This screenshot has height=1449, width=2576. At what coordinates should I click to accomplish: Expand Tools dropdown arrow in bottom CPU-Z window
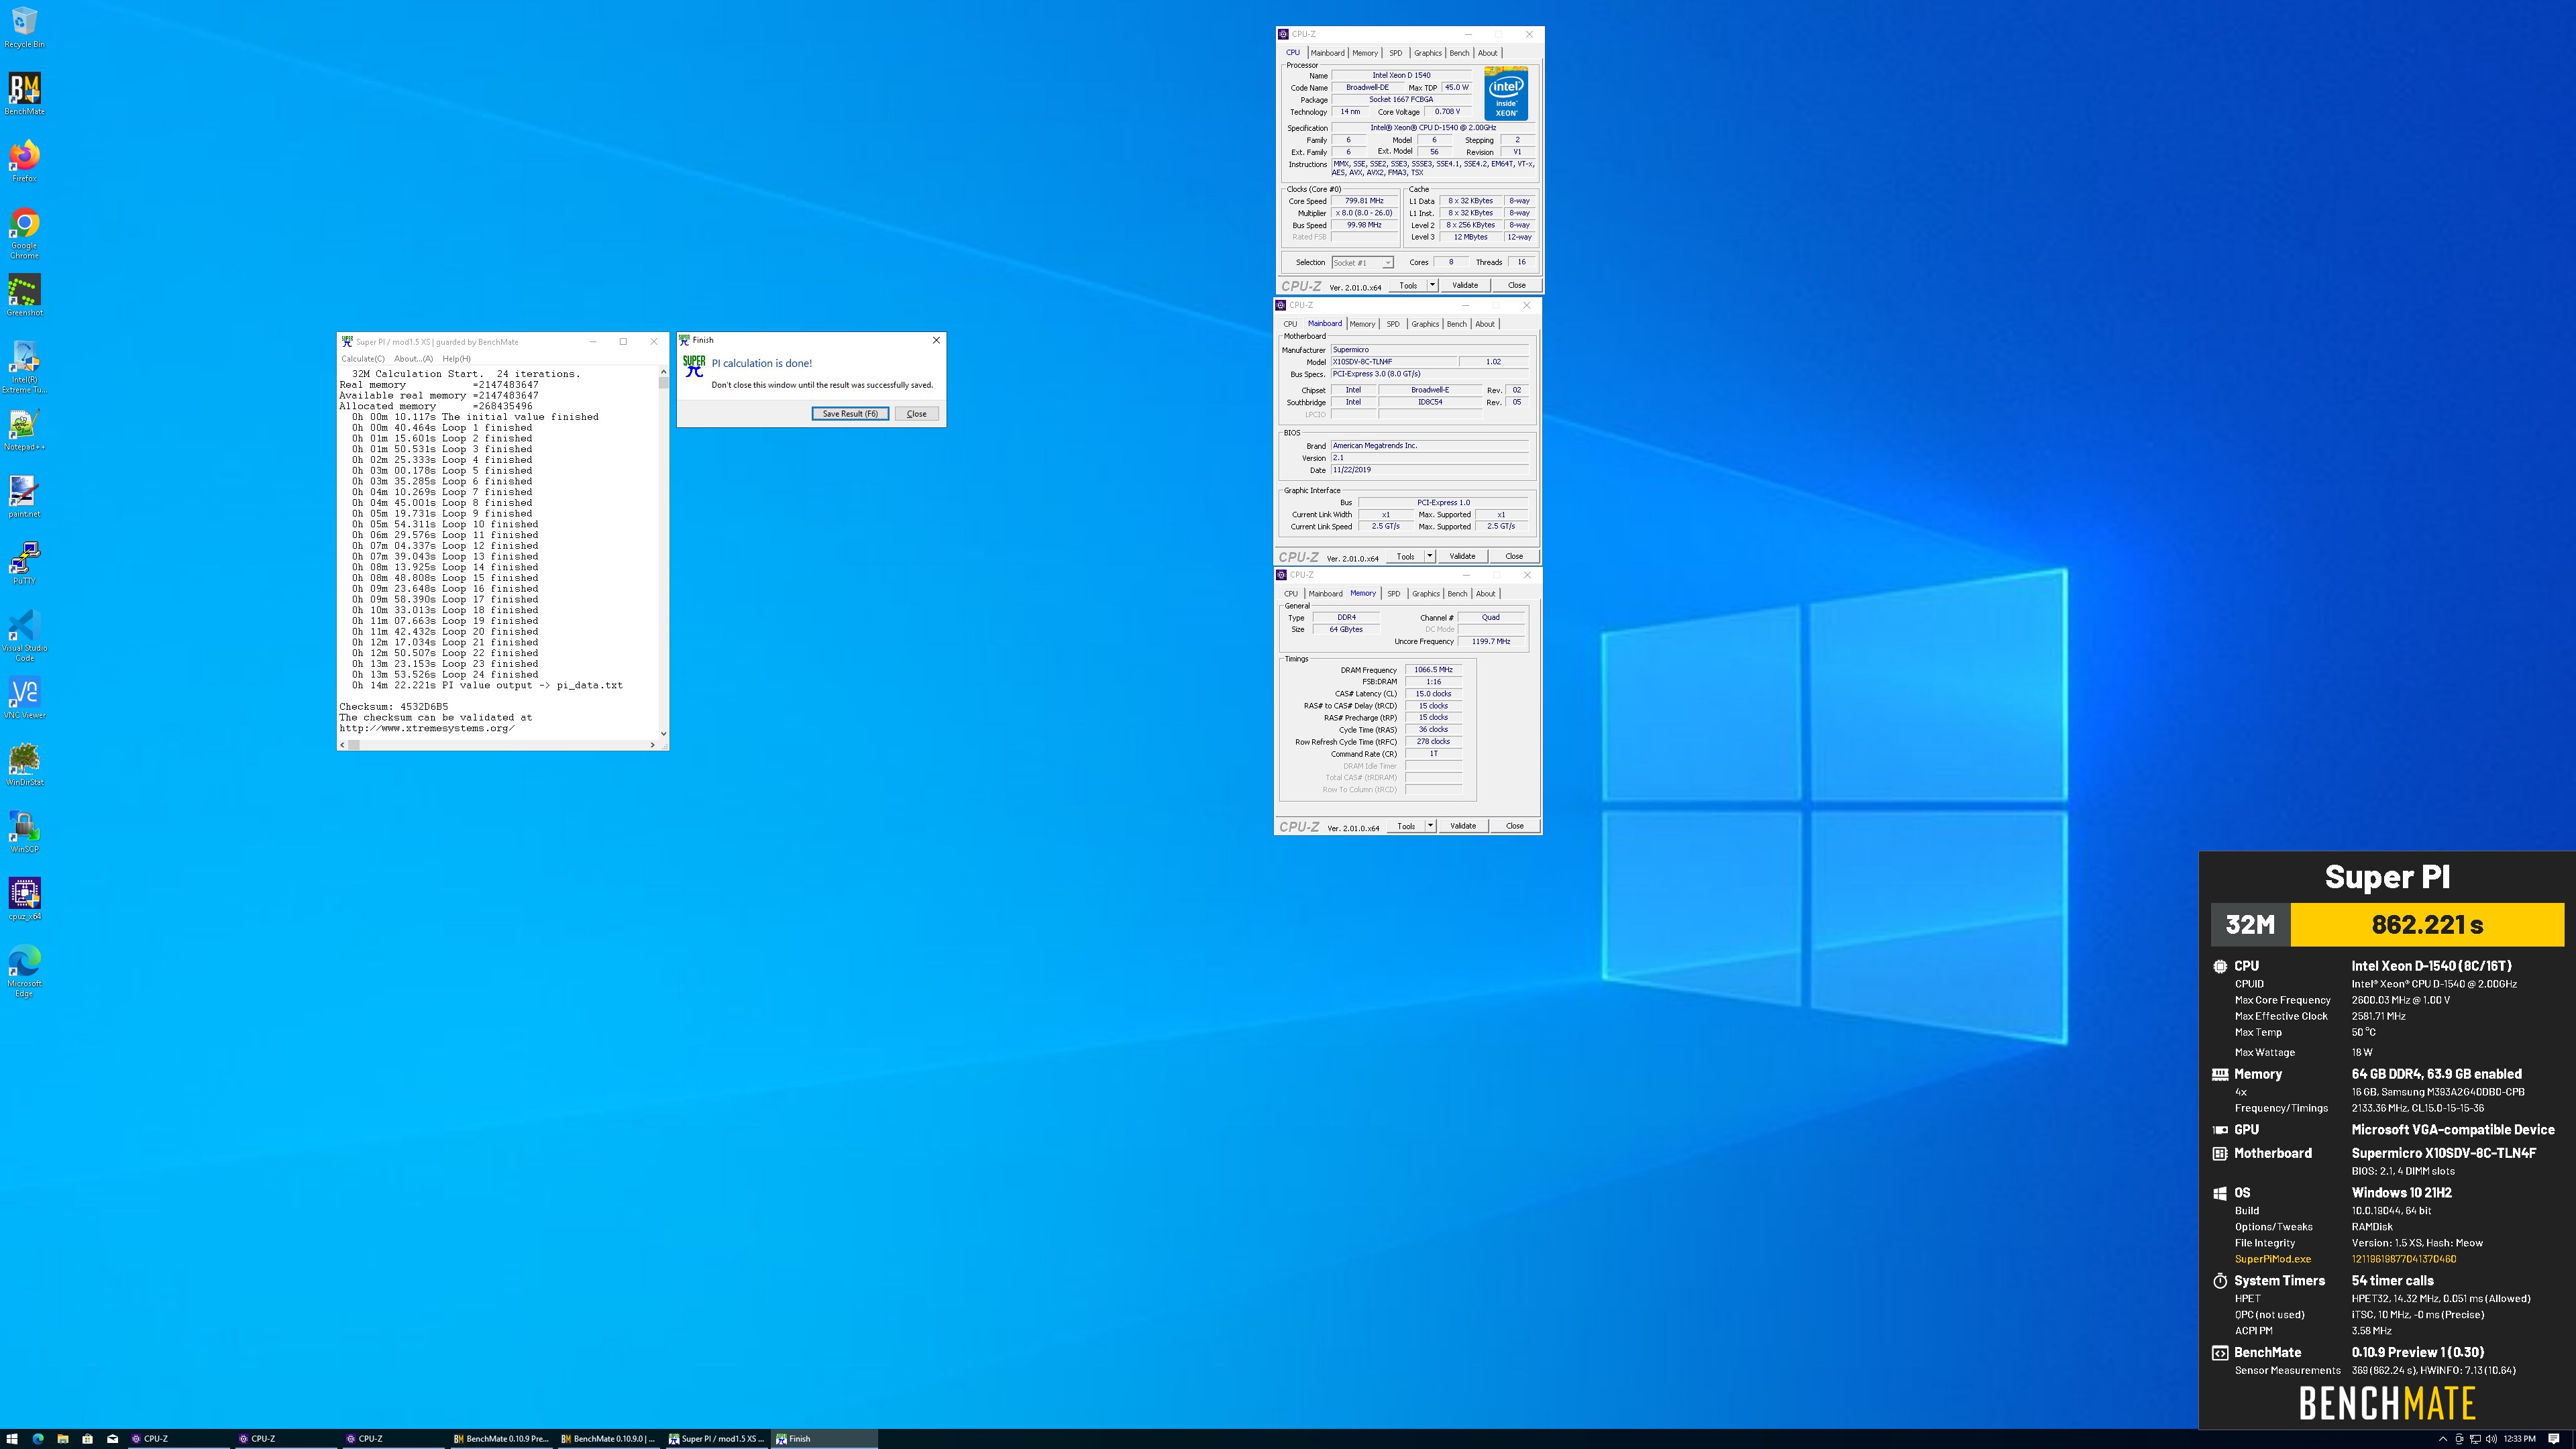[x=1431, y=826]
